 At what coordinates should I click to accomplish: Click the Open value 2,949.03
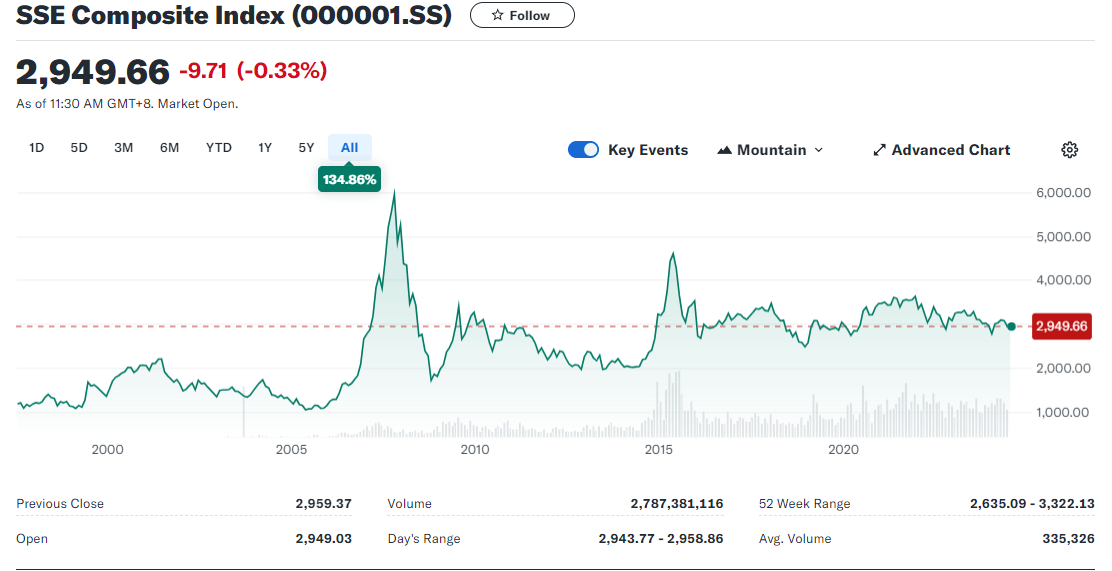pyautogui.click(x=323, y=538)
